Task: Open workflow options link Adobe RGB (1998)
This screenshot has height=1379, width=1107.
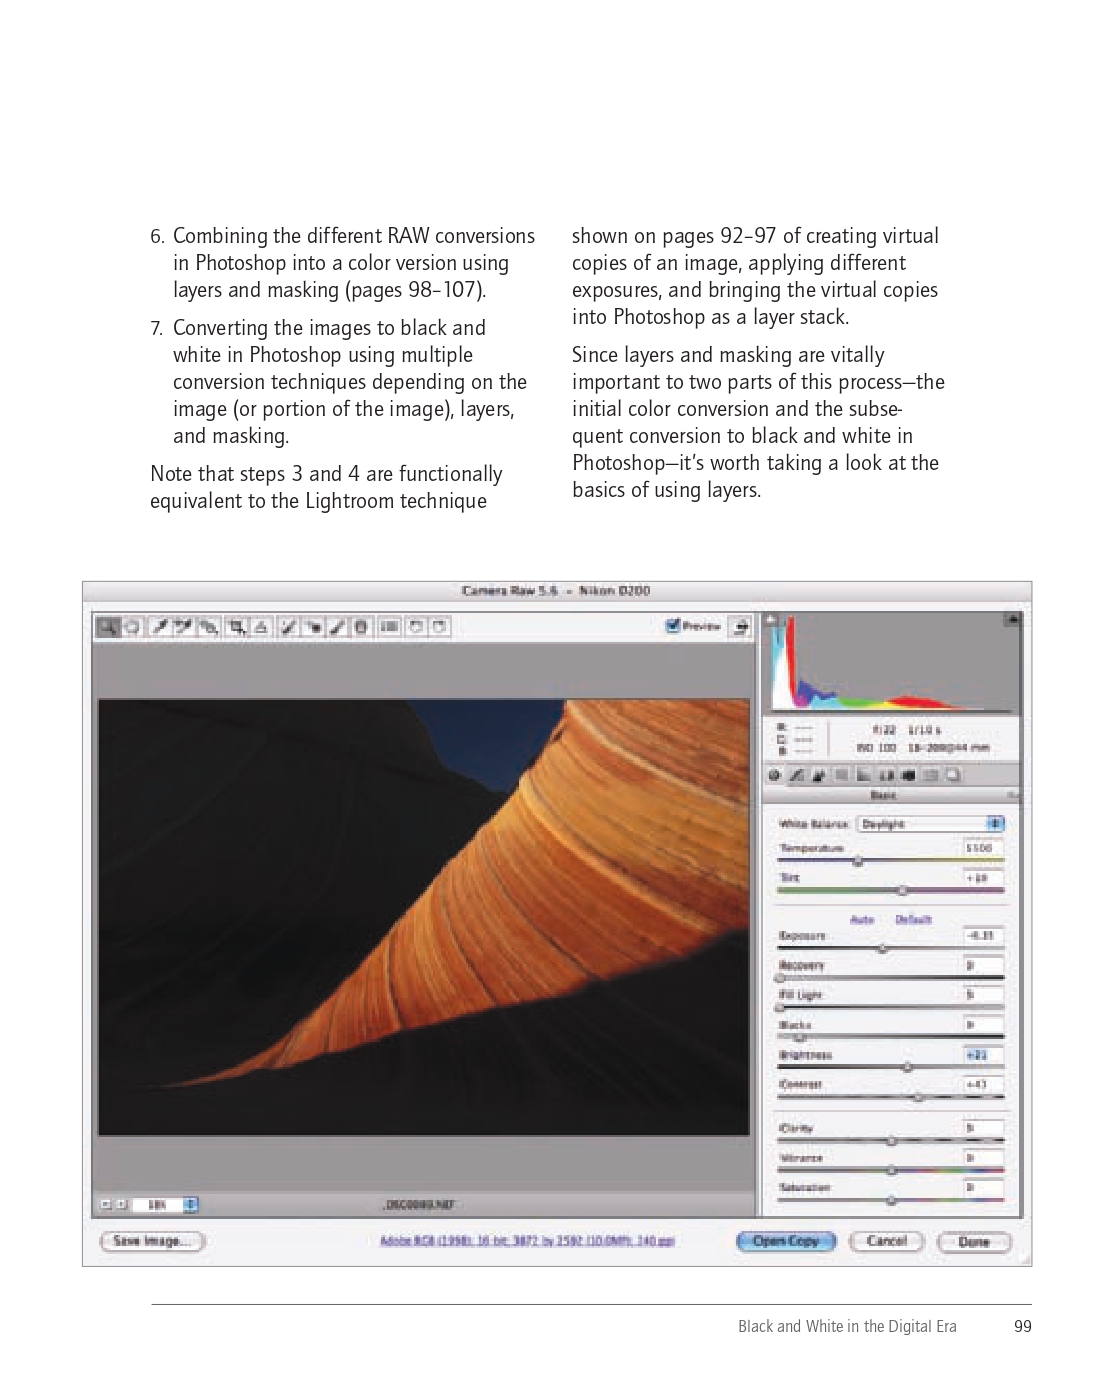Action: (x=527, y=1241)
